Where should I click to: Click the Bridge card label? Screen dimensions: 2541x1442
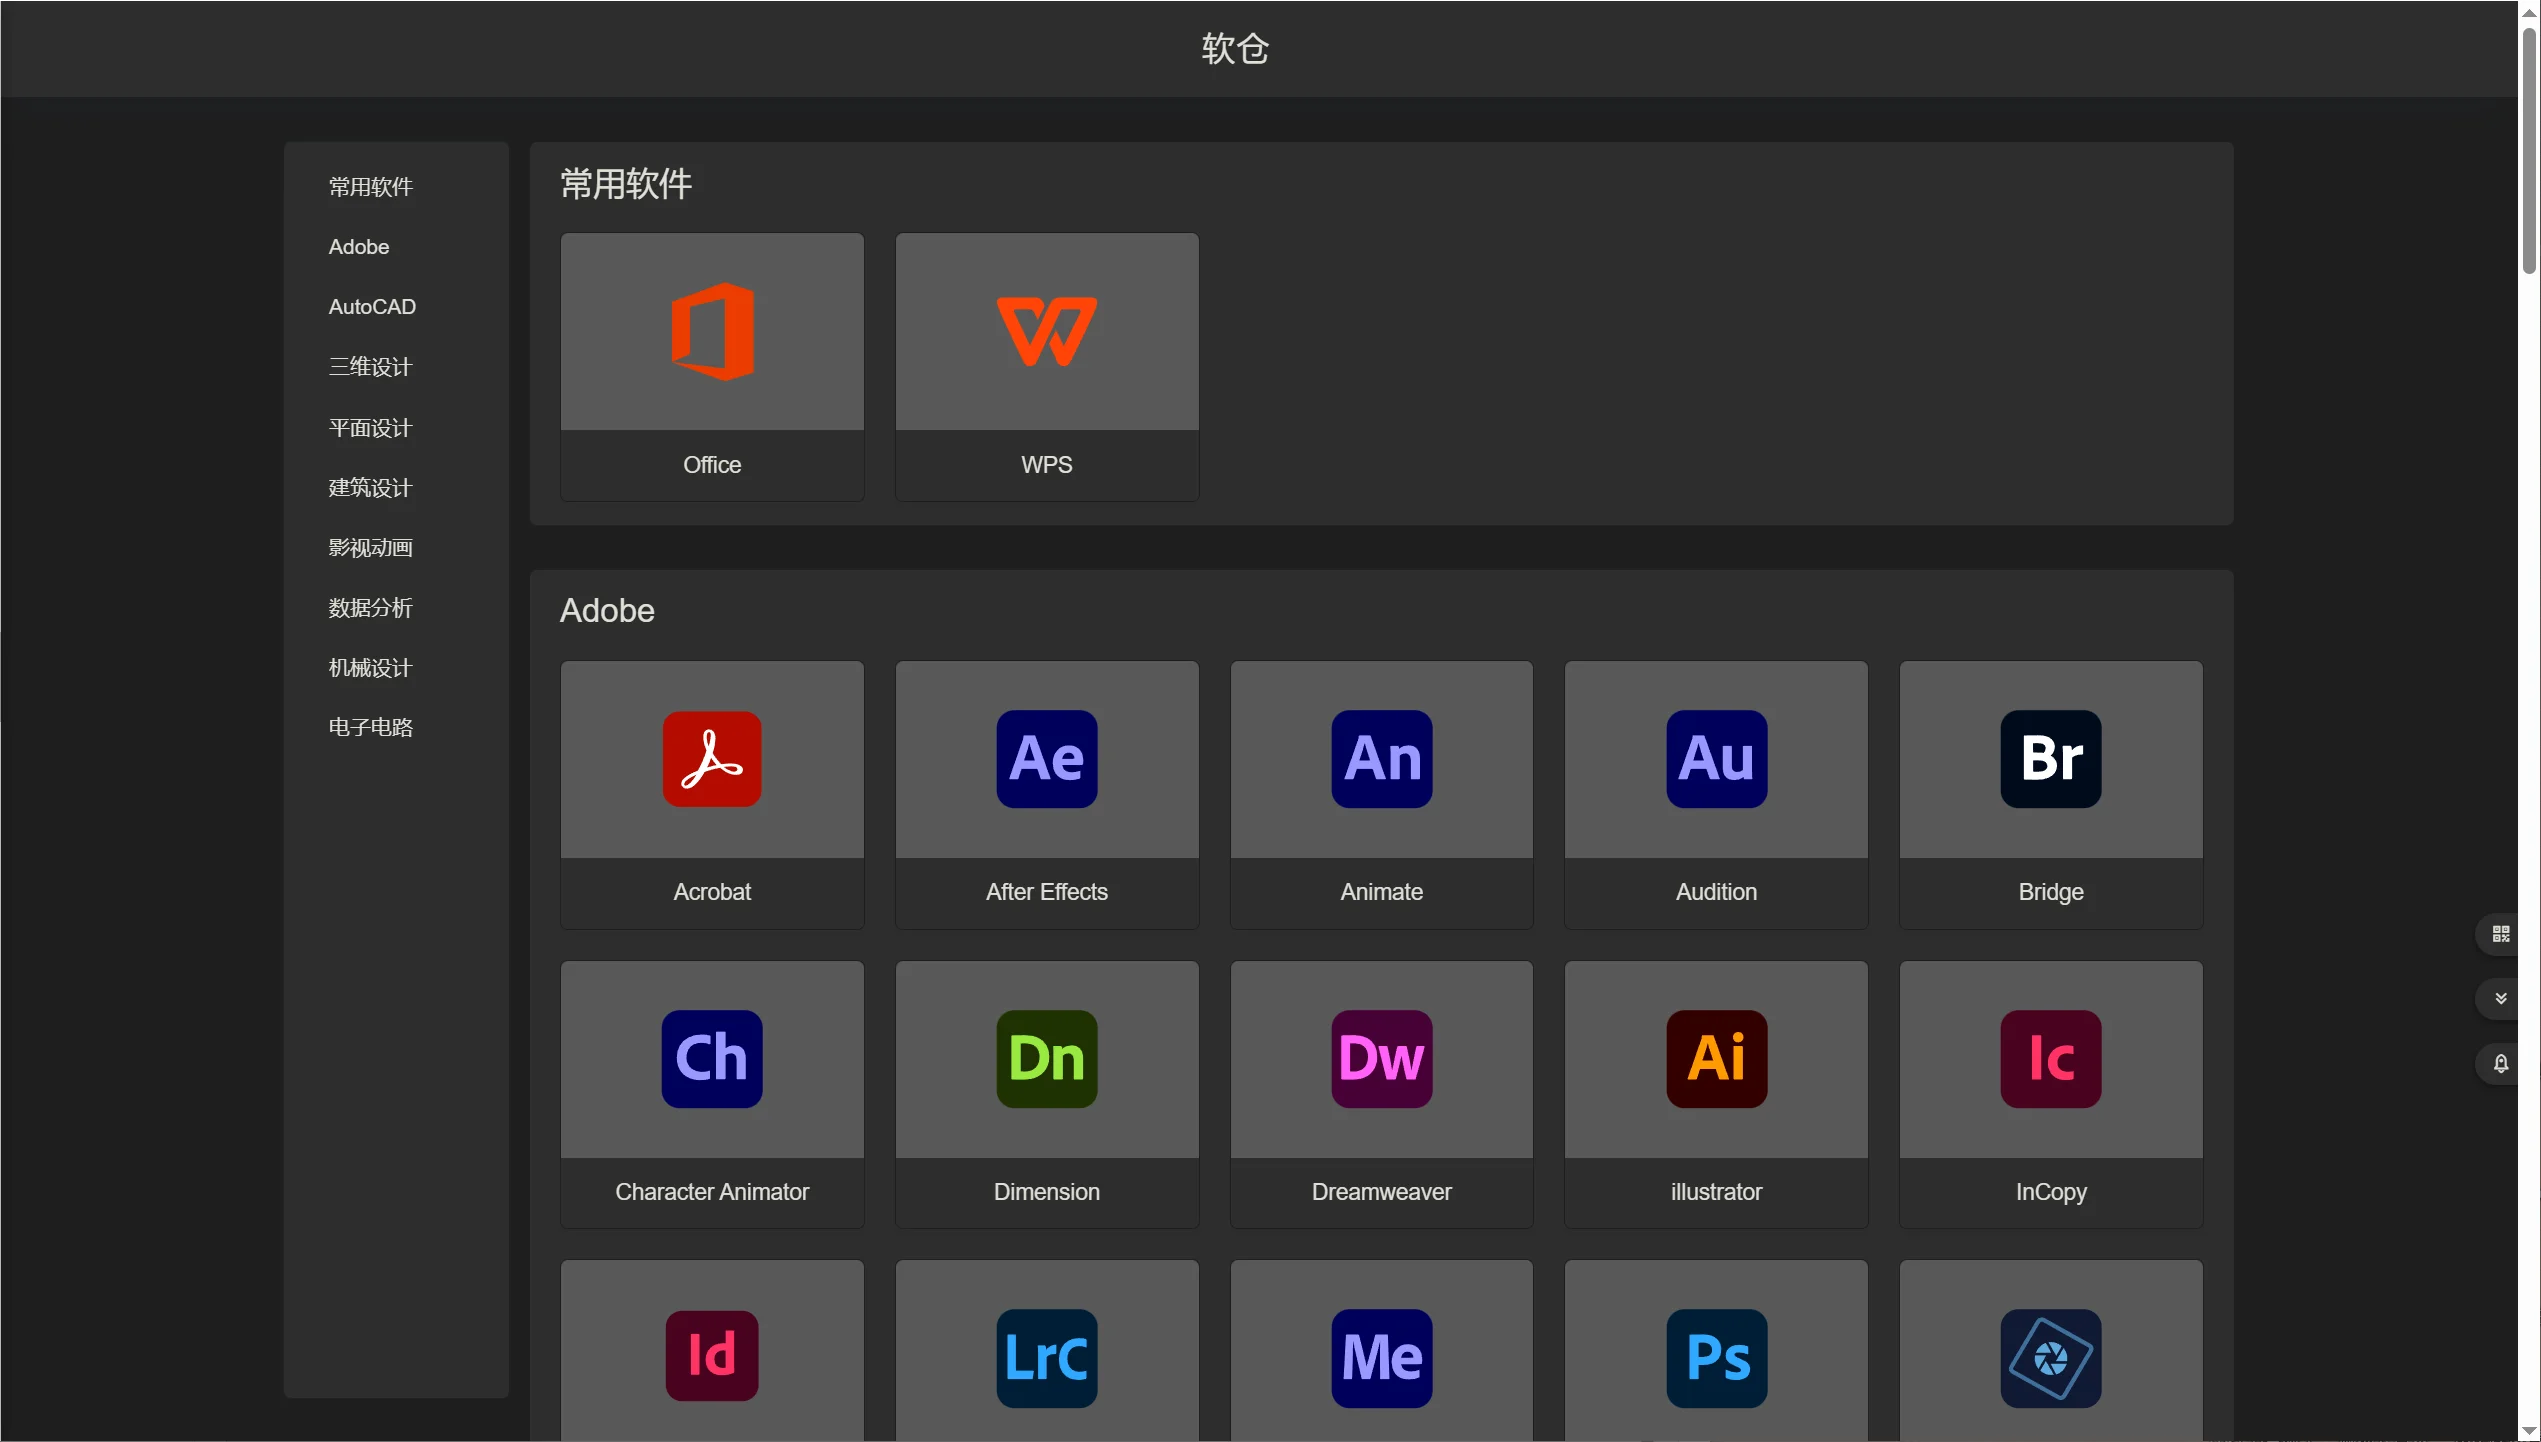tap(2051, 892)
